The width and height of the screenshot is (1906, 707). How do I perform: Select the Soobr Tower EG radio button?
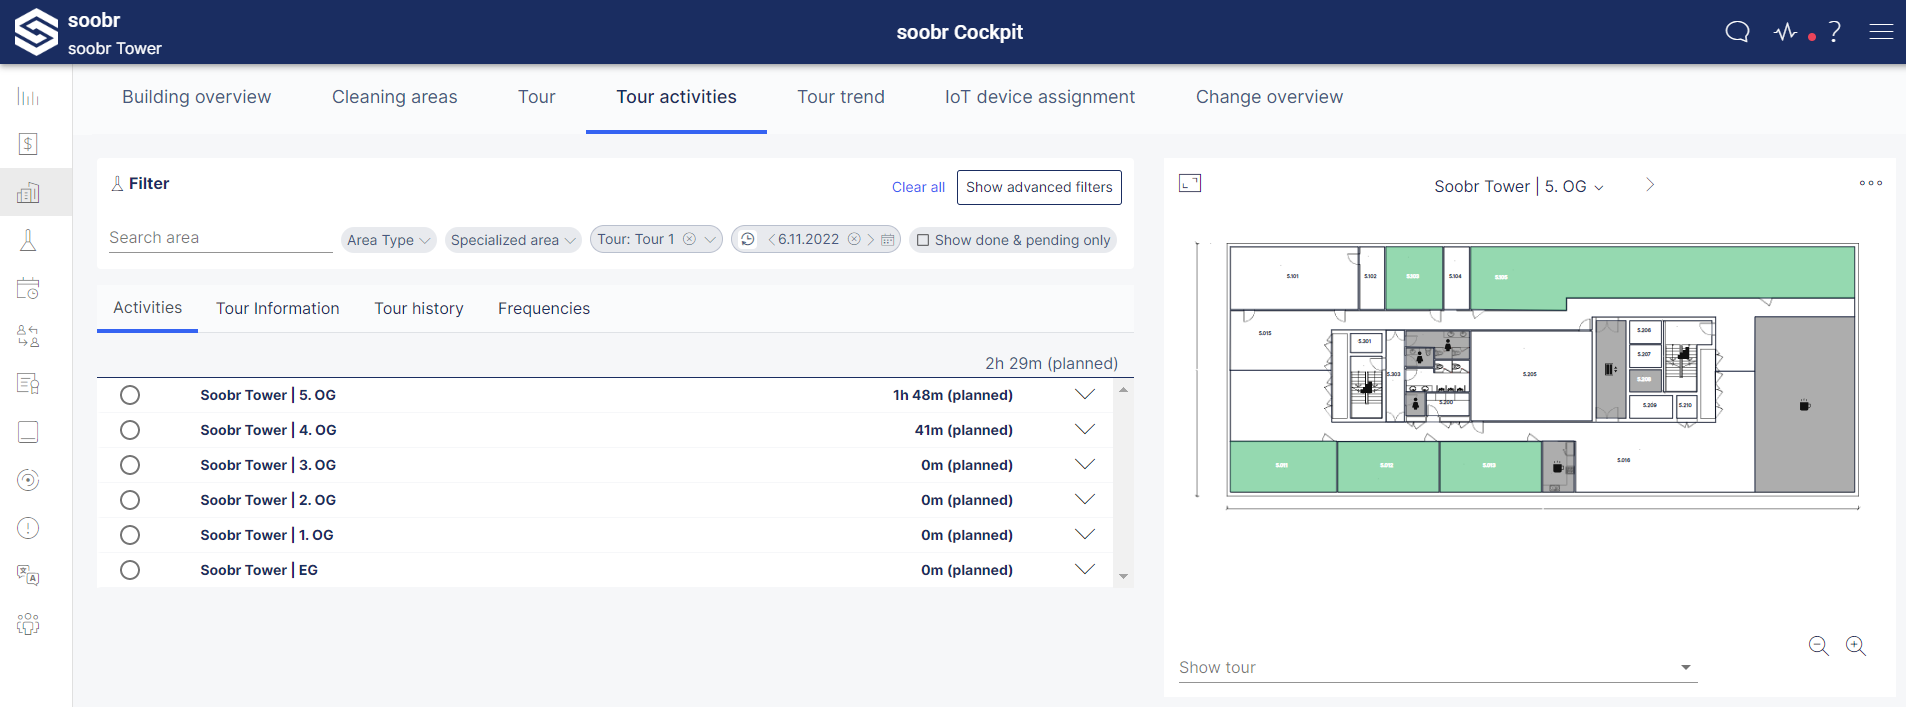coord(130,570)
